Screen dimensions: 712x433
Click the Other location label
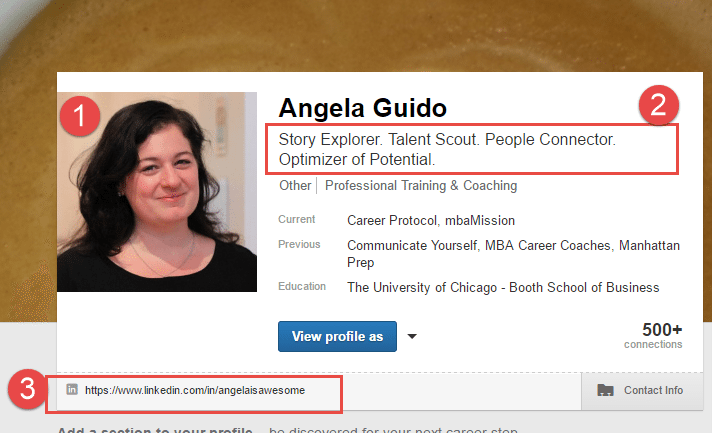295,186
